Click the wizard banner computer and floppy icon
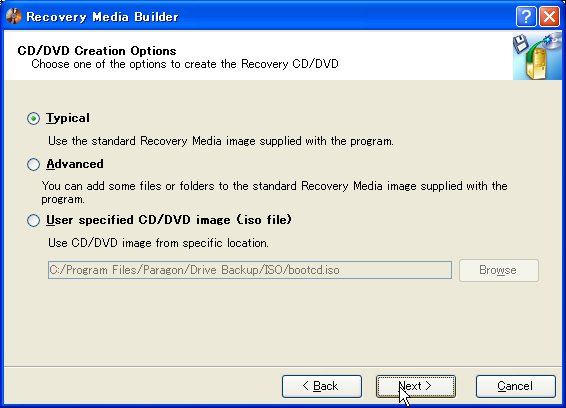566x408 pixels. tap(537, 56)
